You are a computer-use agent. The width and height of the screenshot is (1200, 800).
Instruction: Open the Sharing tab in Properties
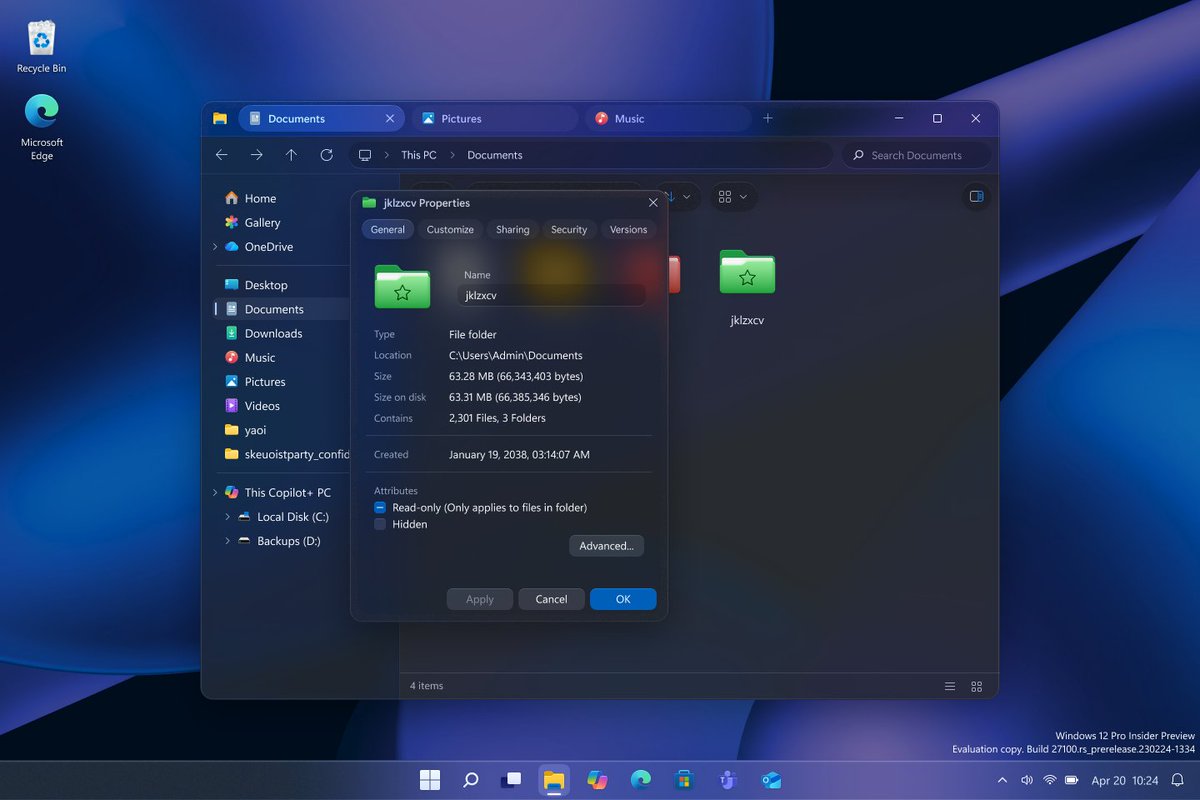click(513, 229)
